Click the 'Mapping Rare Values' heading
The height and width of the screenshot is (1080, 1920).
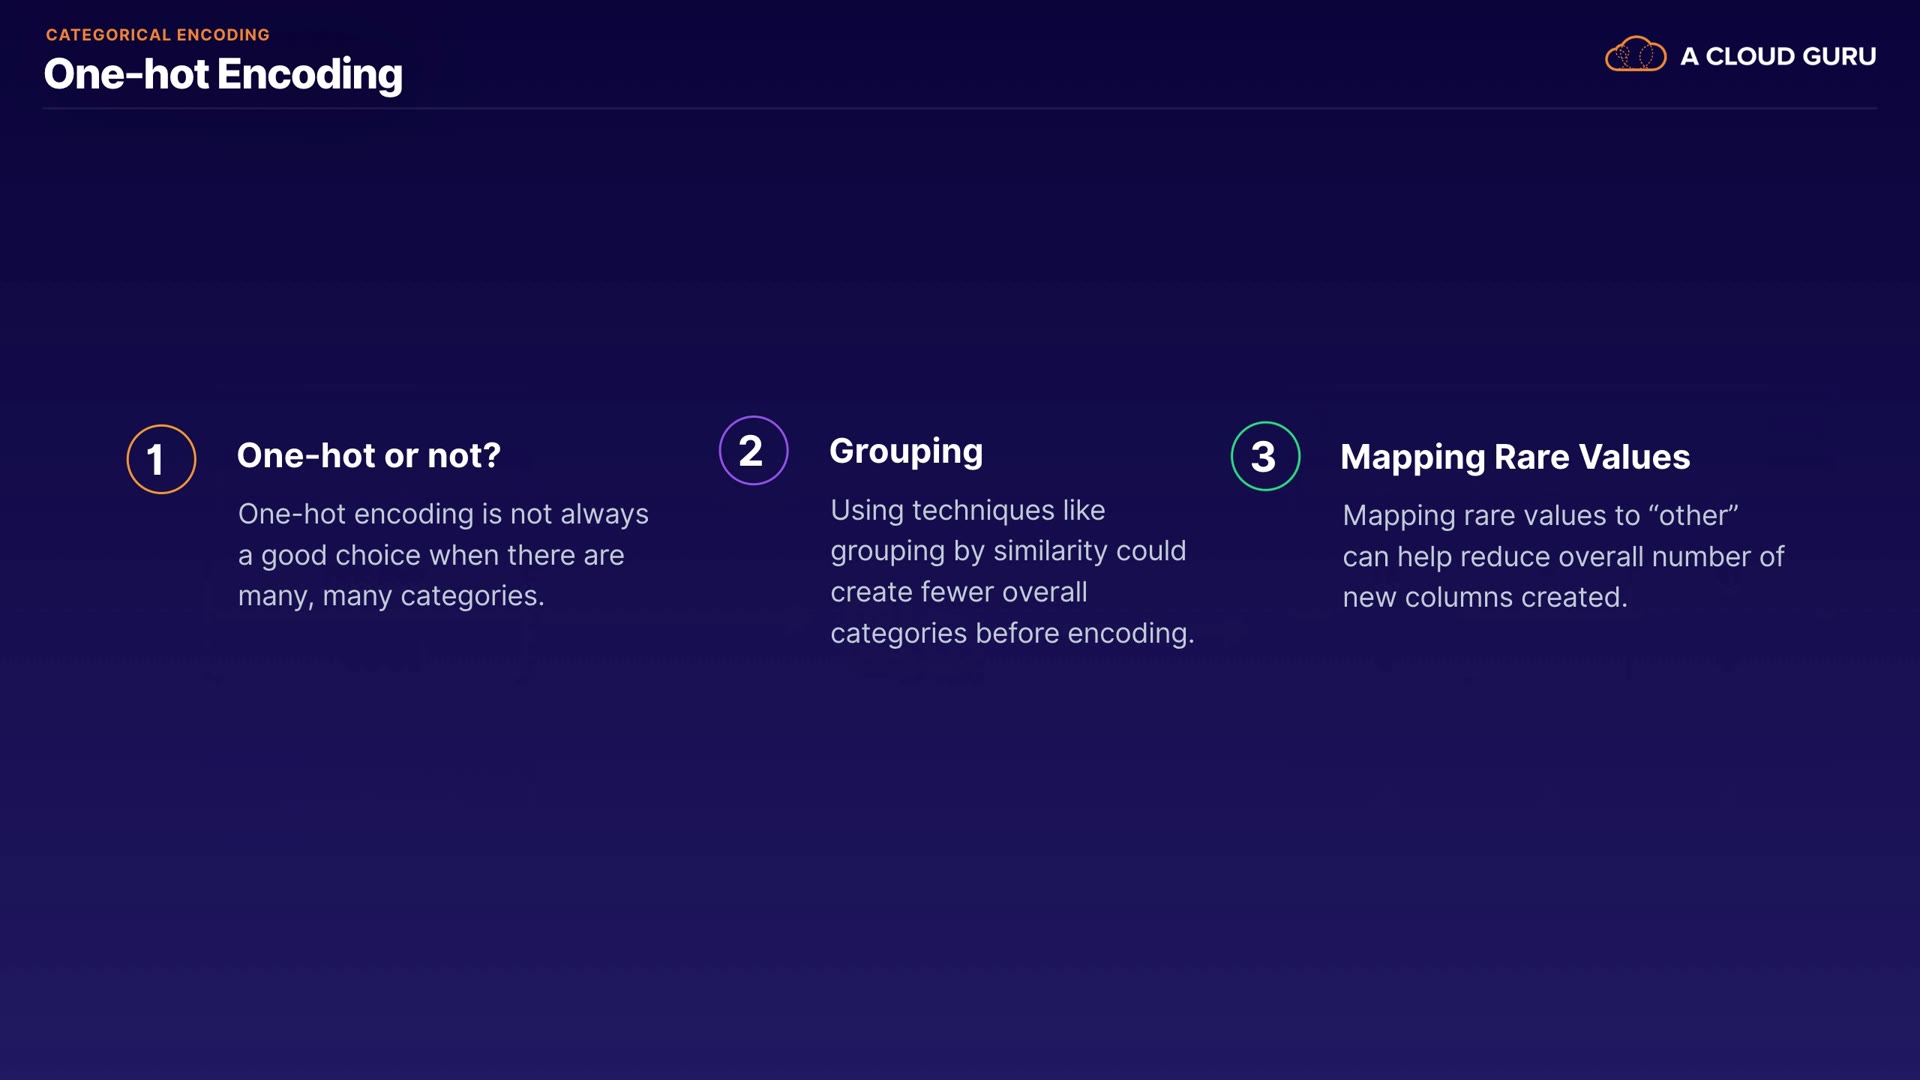(1514, 457)
